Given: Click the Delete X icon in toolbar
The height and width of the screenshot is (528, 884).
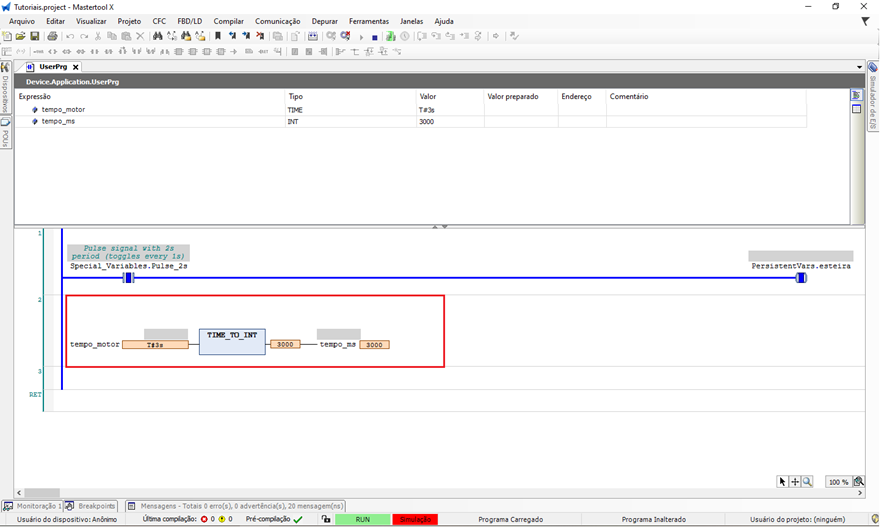Looking at the screenshot, I should pyautogui.click(x=140, y=36).
